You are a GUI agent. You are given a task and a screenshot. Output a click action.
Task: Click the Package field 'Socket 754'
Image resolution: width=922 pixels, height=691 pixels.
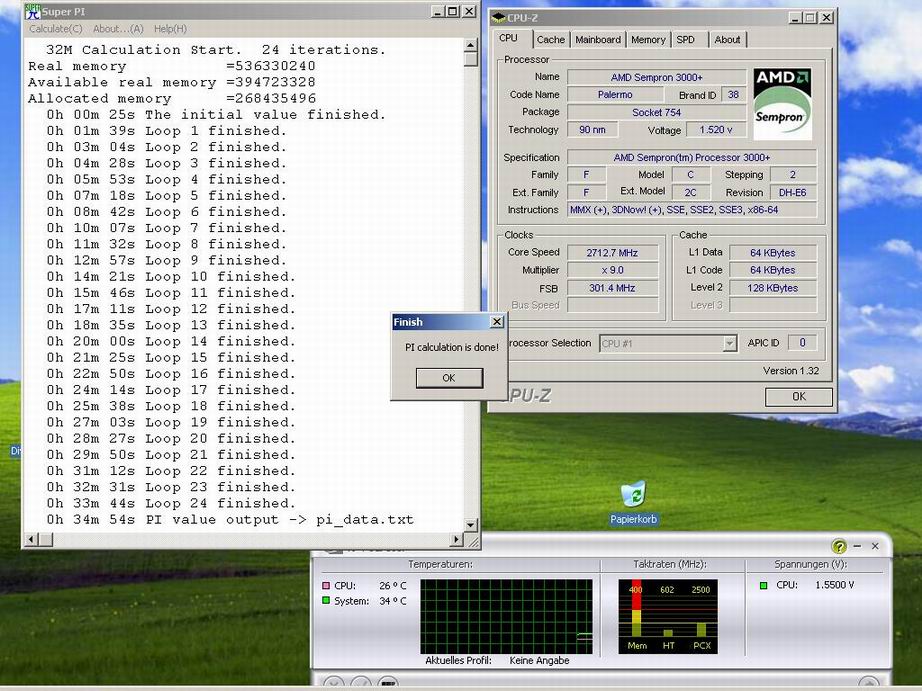point(656,112)
